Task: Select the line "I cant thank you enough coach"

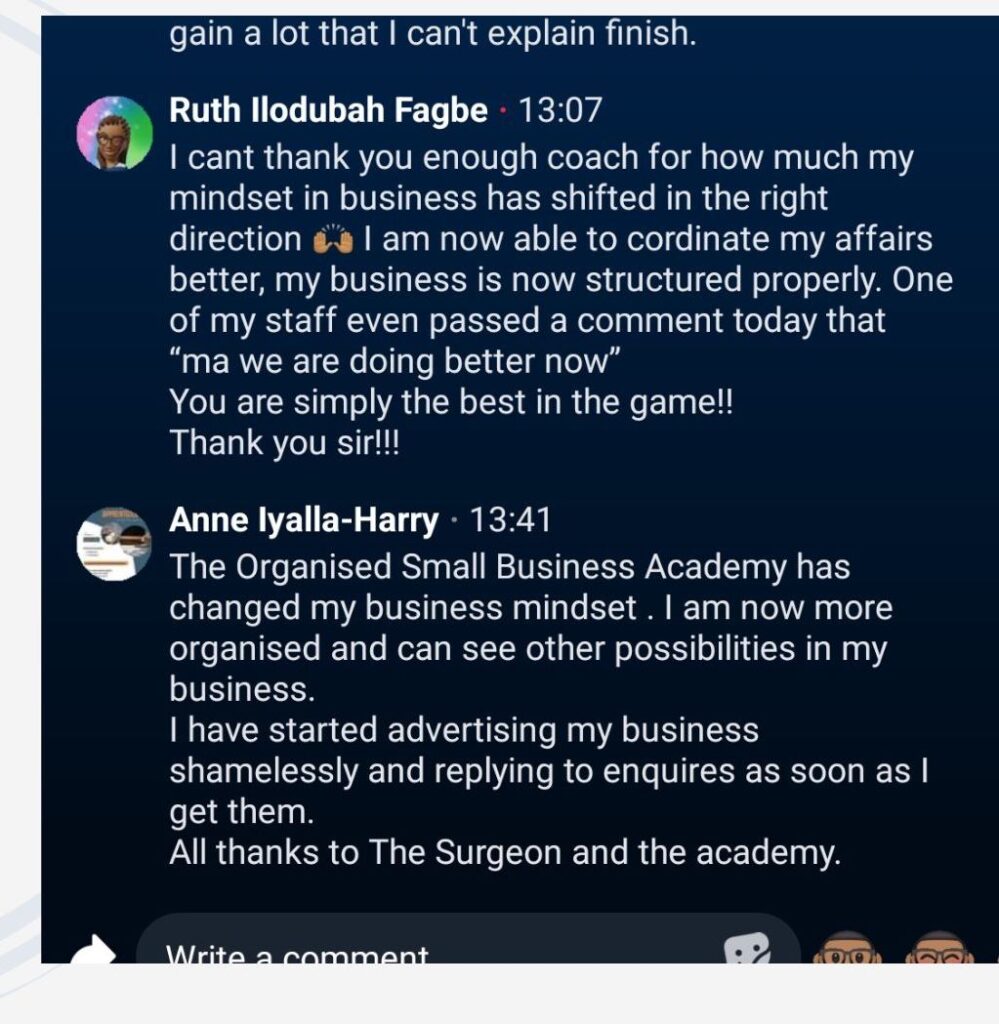Action: tap(540, 158)
